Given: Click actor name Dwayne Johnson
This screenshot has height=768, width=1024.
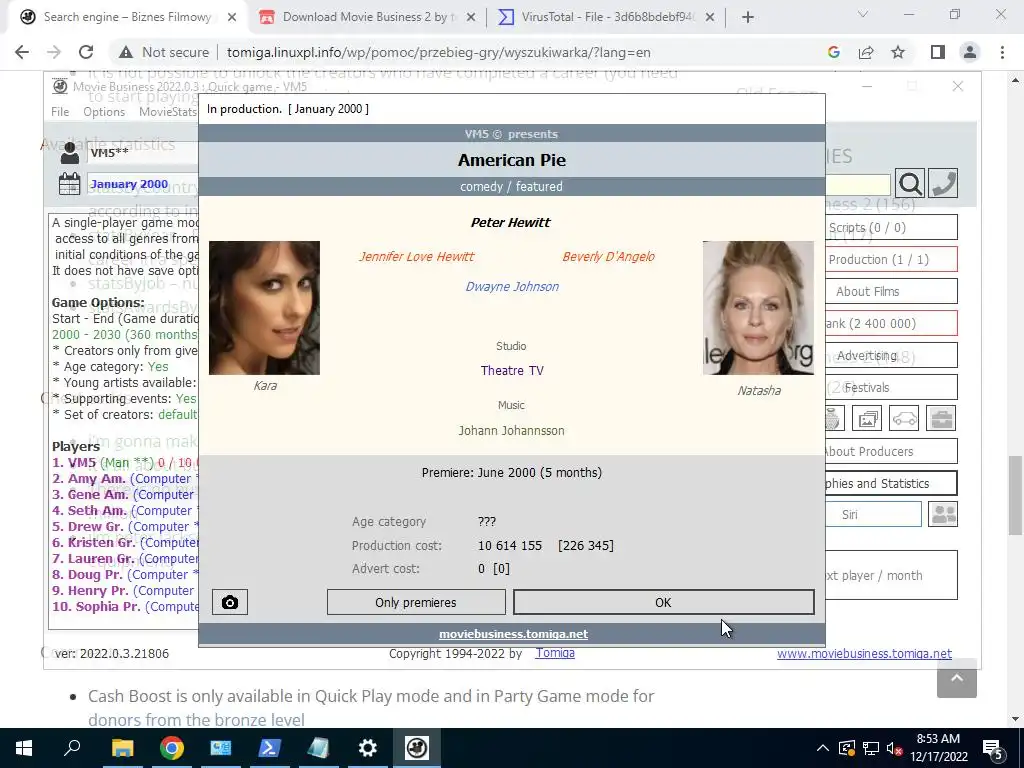Looking at the screenshot, I should click(512, 286).
